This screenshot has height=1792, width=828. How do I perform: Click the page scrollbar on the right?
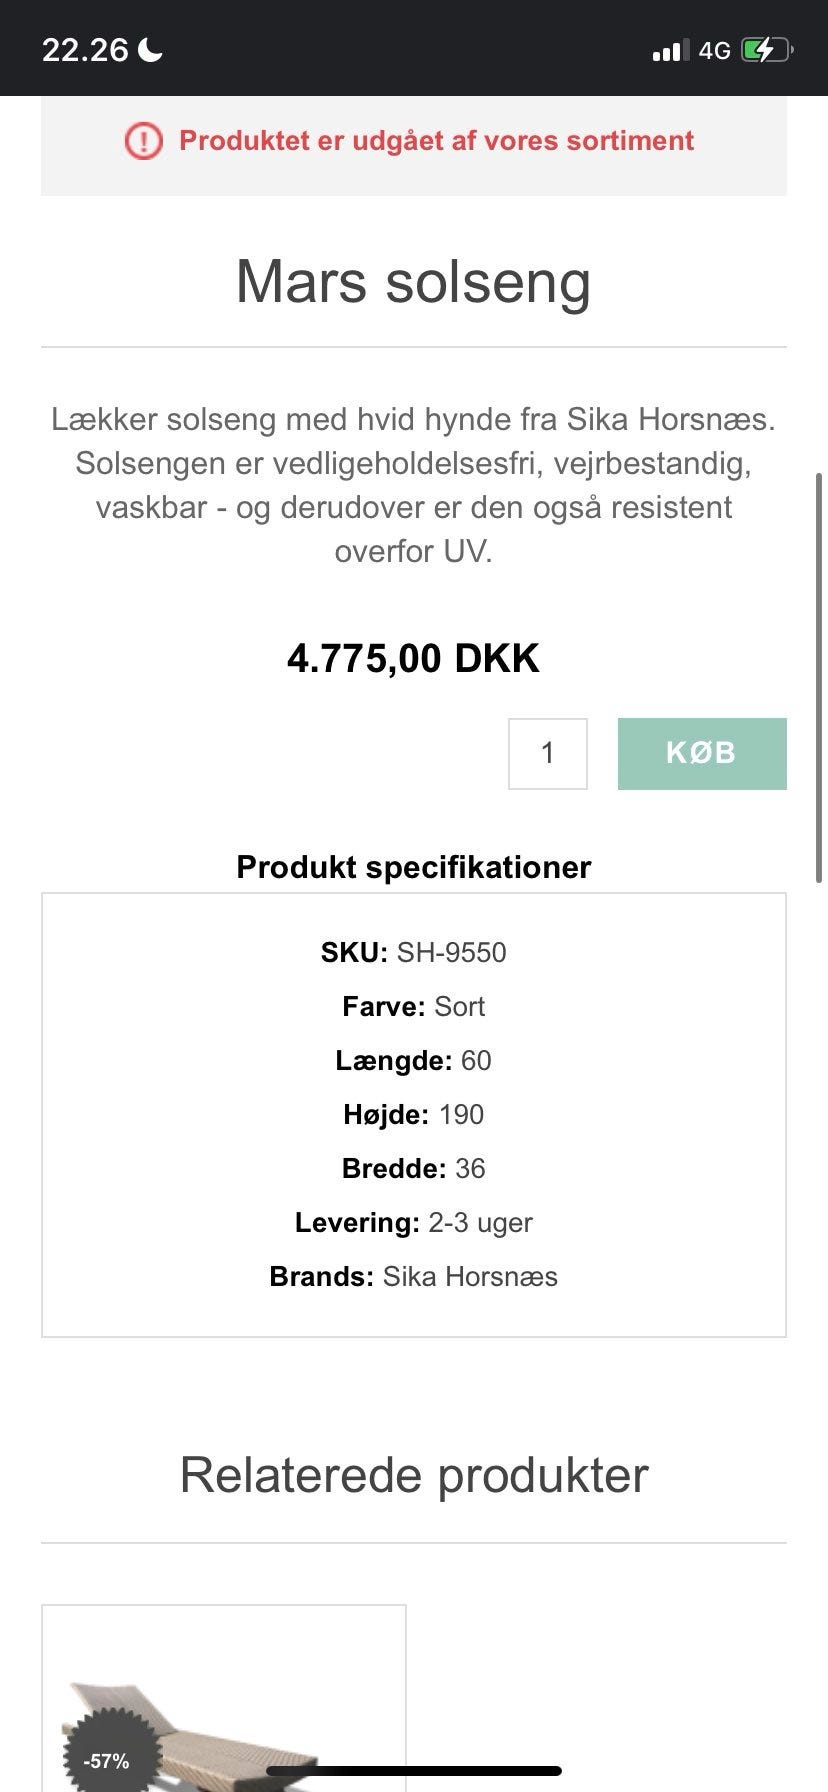point(820,678)
